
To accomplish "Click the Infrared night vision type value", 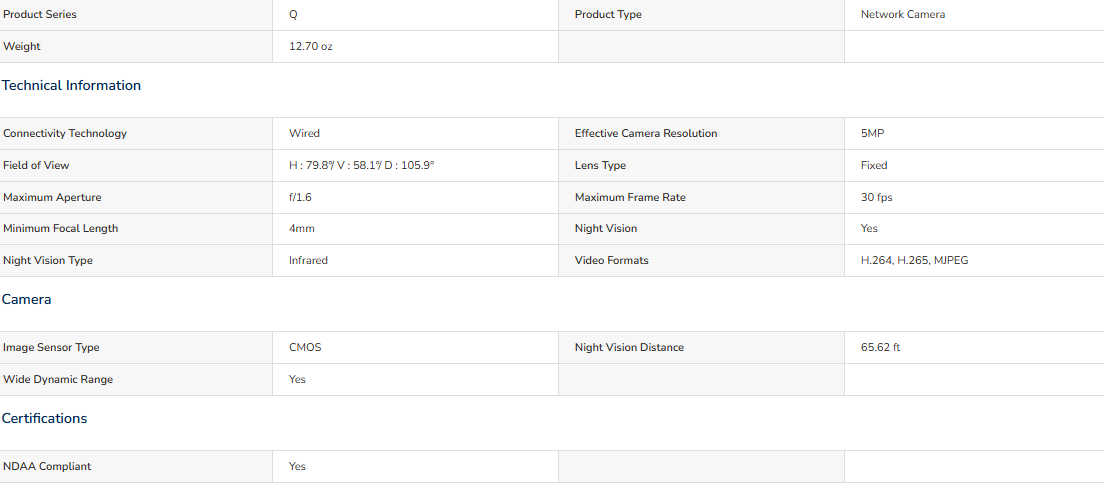I will pyautogui.click(x=308, y=261).
